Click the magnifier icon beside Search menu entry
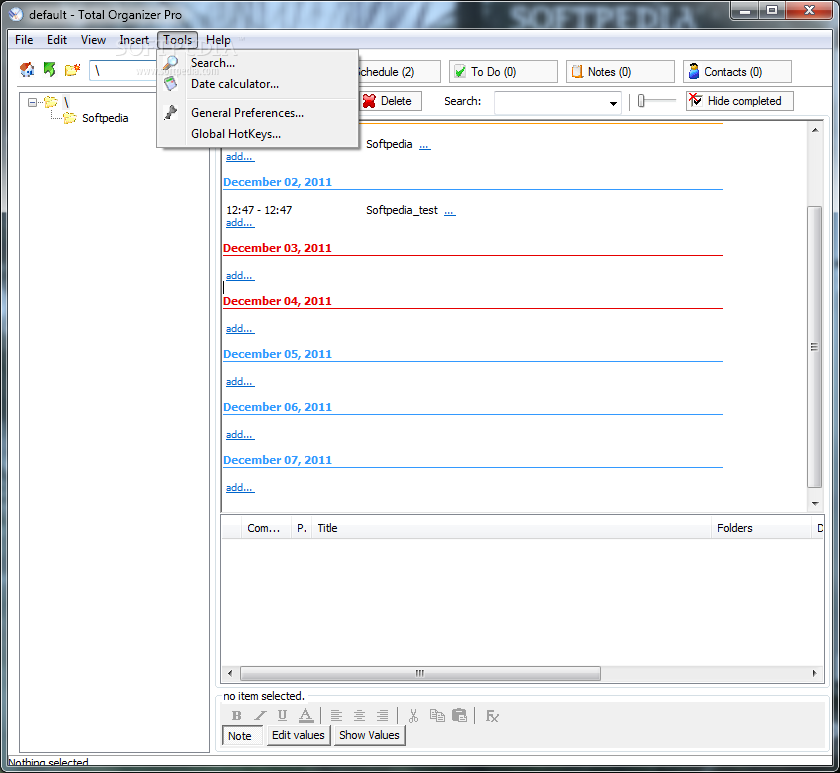The height and width of the screenshot is (773, 840). [171, 63]
